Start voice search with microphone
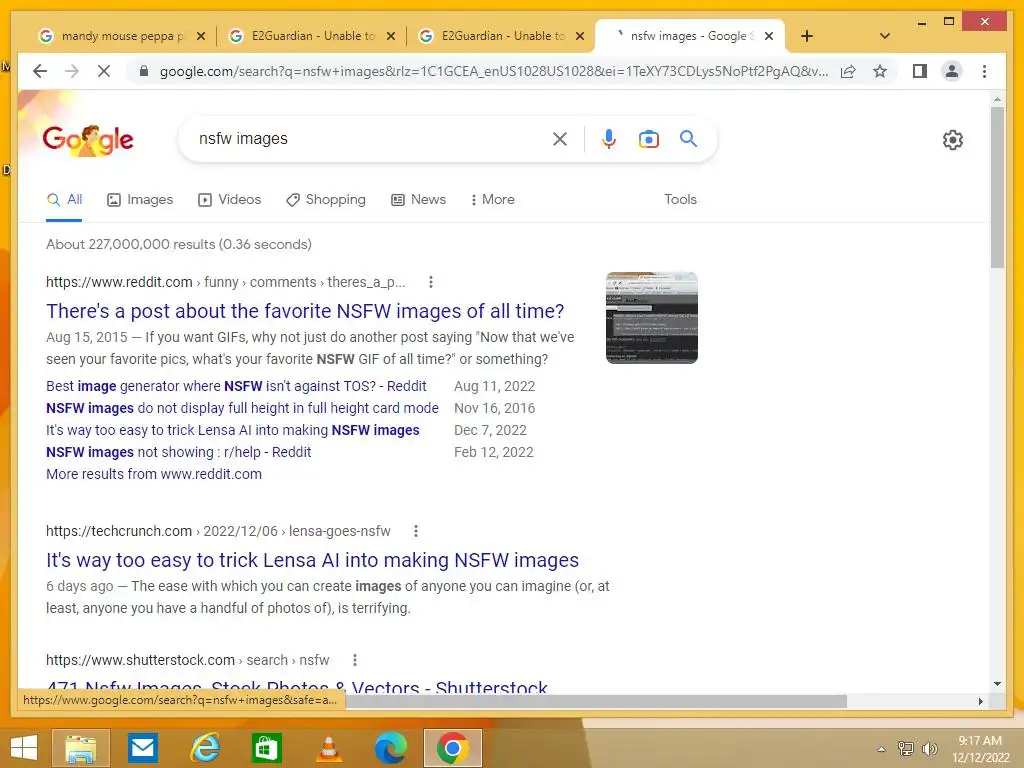1024x768 pixels. click(x=609, y=138)
